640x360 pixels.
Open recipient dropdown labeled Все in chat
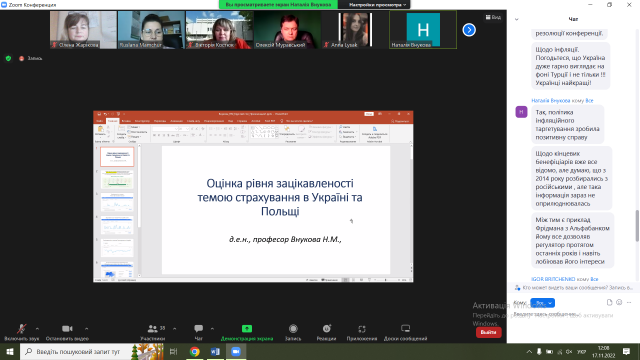pos(542,303)
